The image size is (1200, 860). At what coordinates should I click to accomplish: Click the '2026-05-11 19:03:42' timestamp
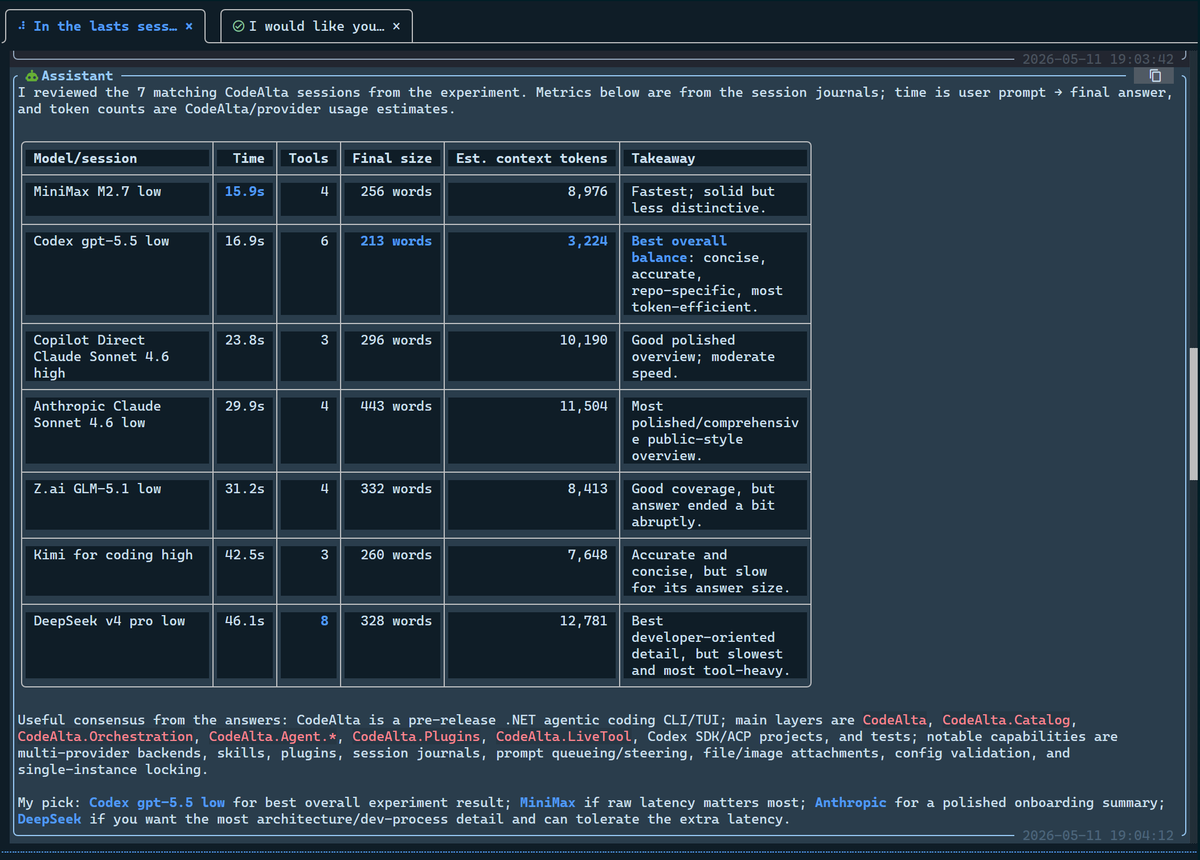tap(1098, 59)
